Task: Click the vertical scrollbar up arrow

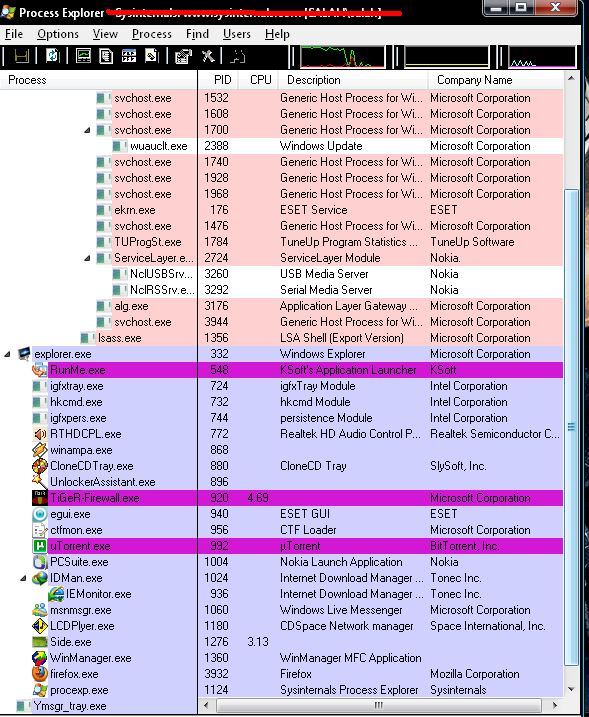Action: click(571, 78)
